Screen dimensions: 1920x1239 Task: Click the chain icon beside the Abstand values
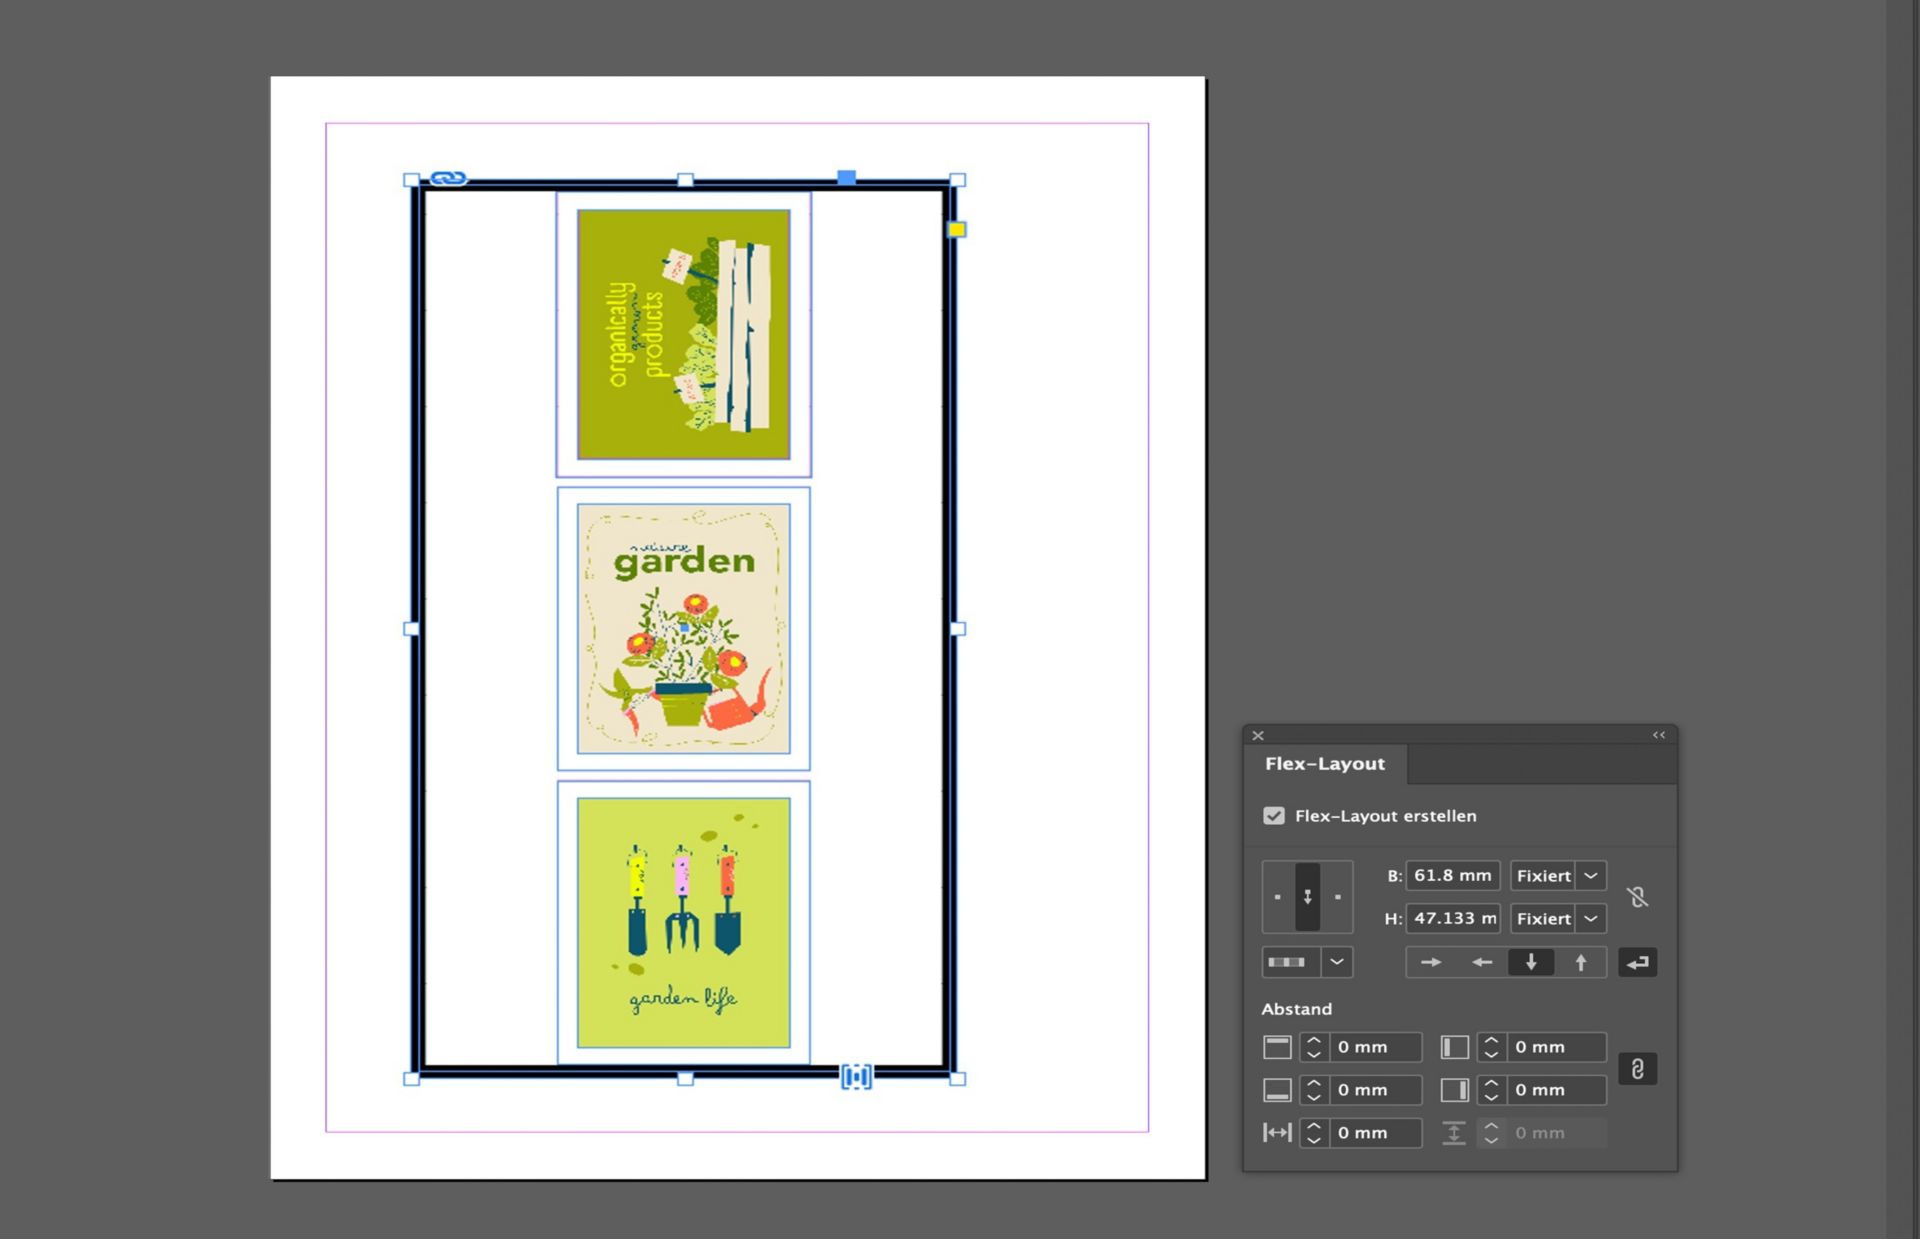(x=1638, y=1069)
